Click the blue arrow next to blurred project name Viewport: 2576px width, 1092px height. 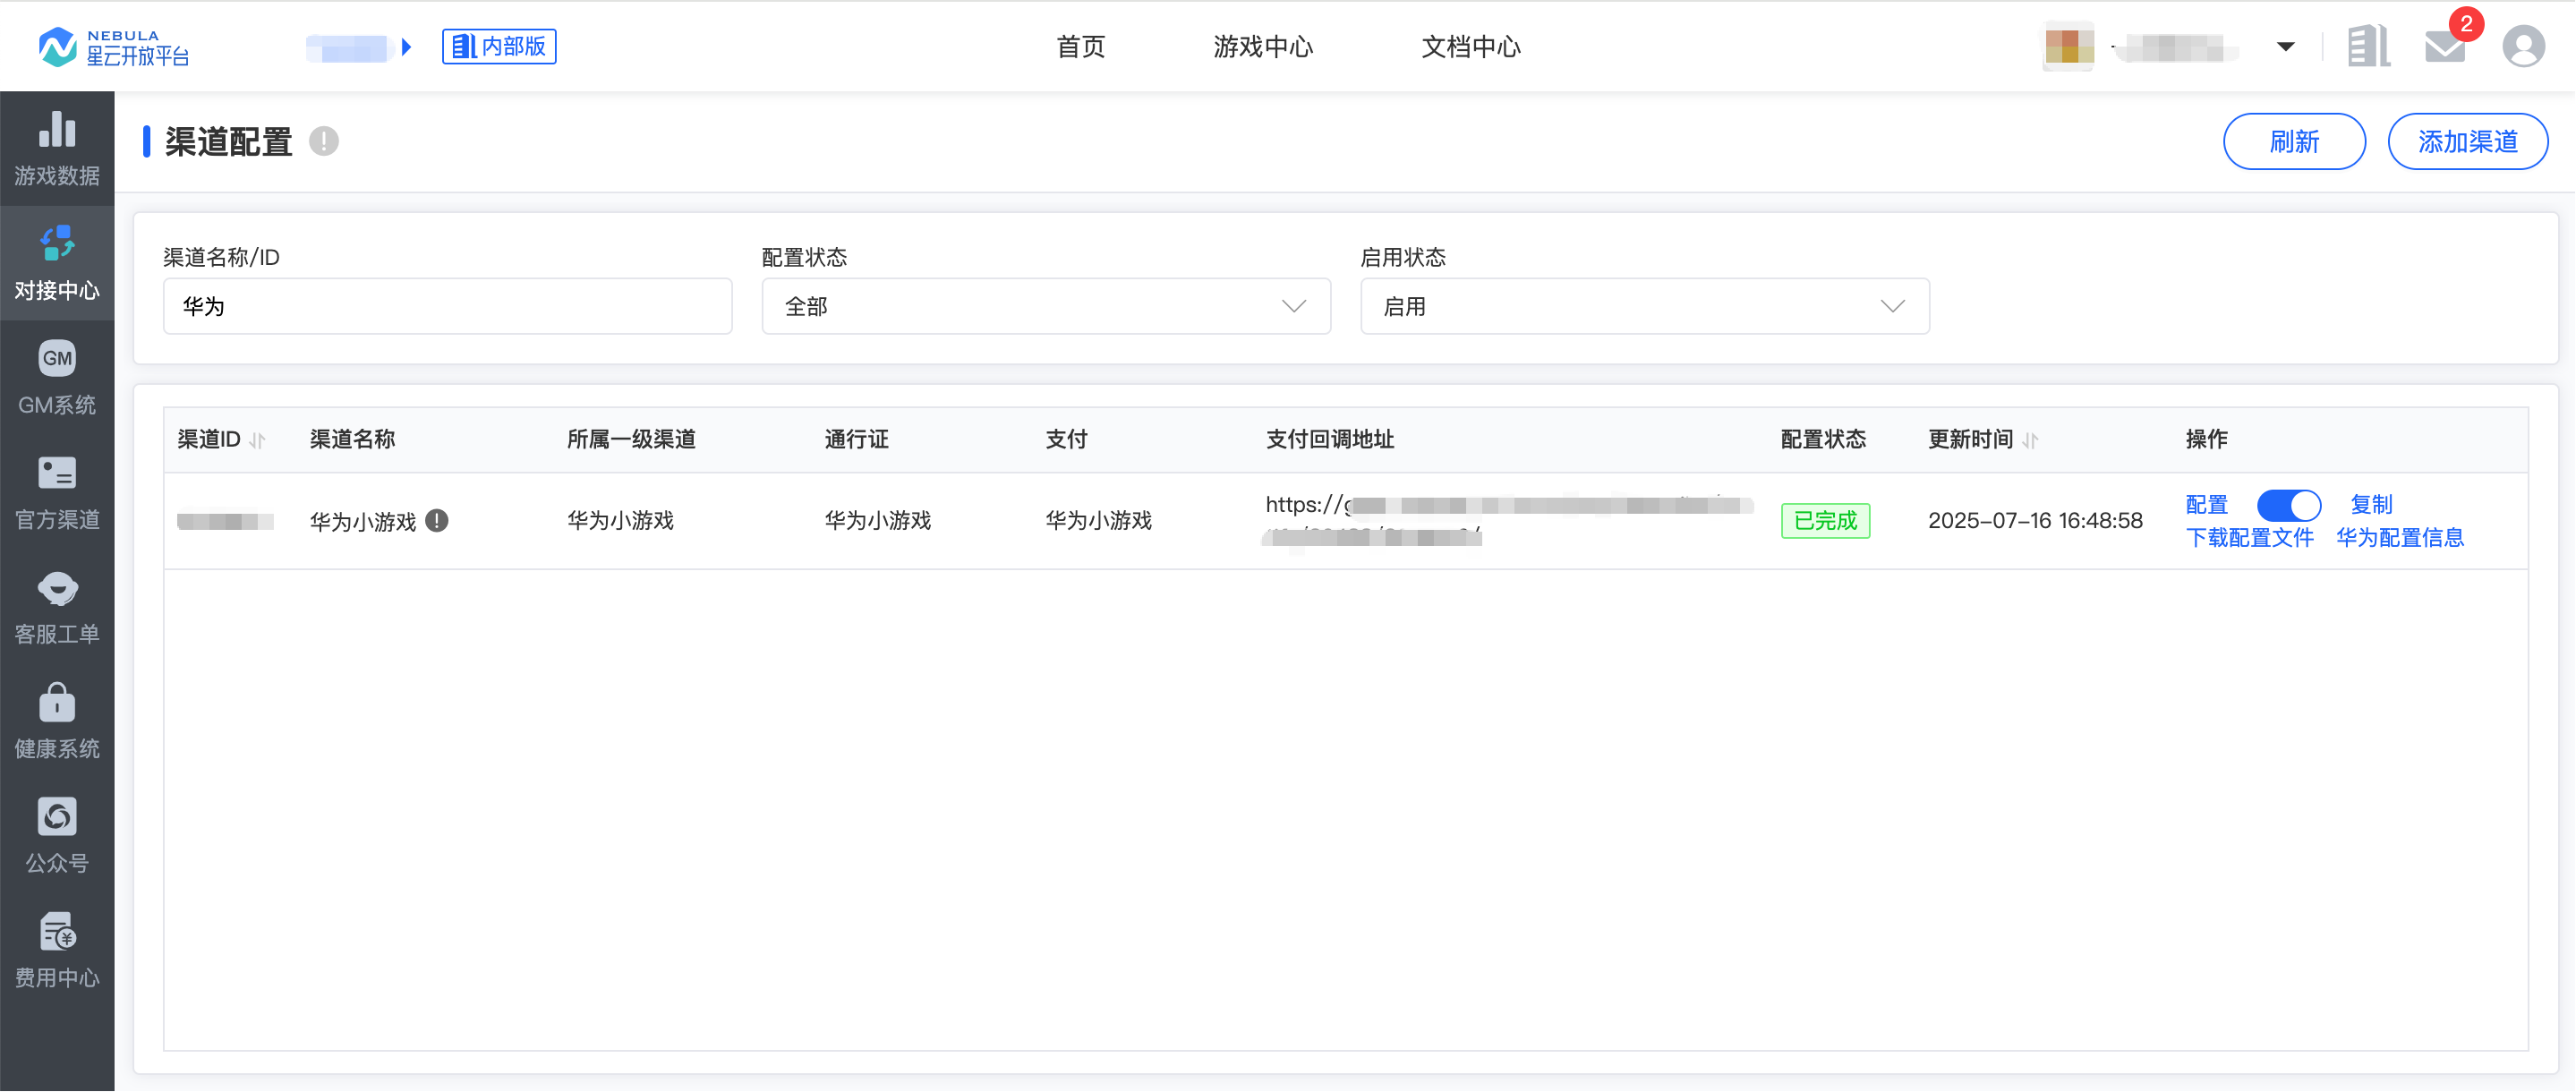406,47
